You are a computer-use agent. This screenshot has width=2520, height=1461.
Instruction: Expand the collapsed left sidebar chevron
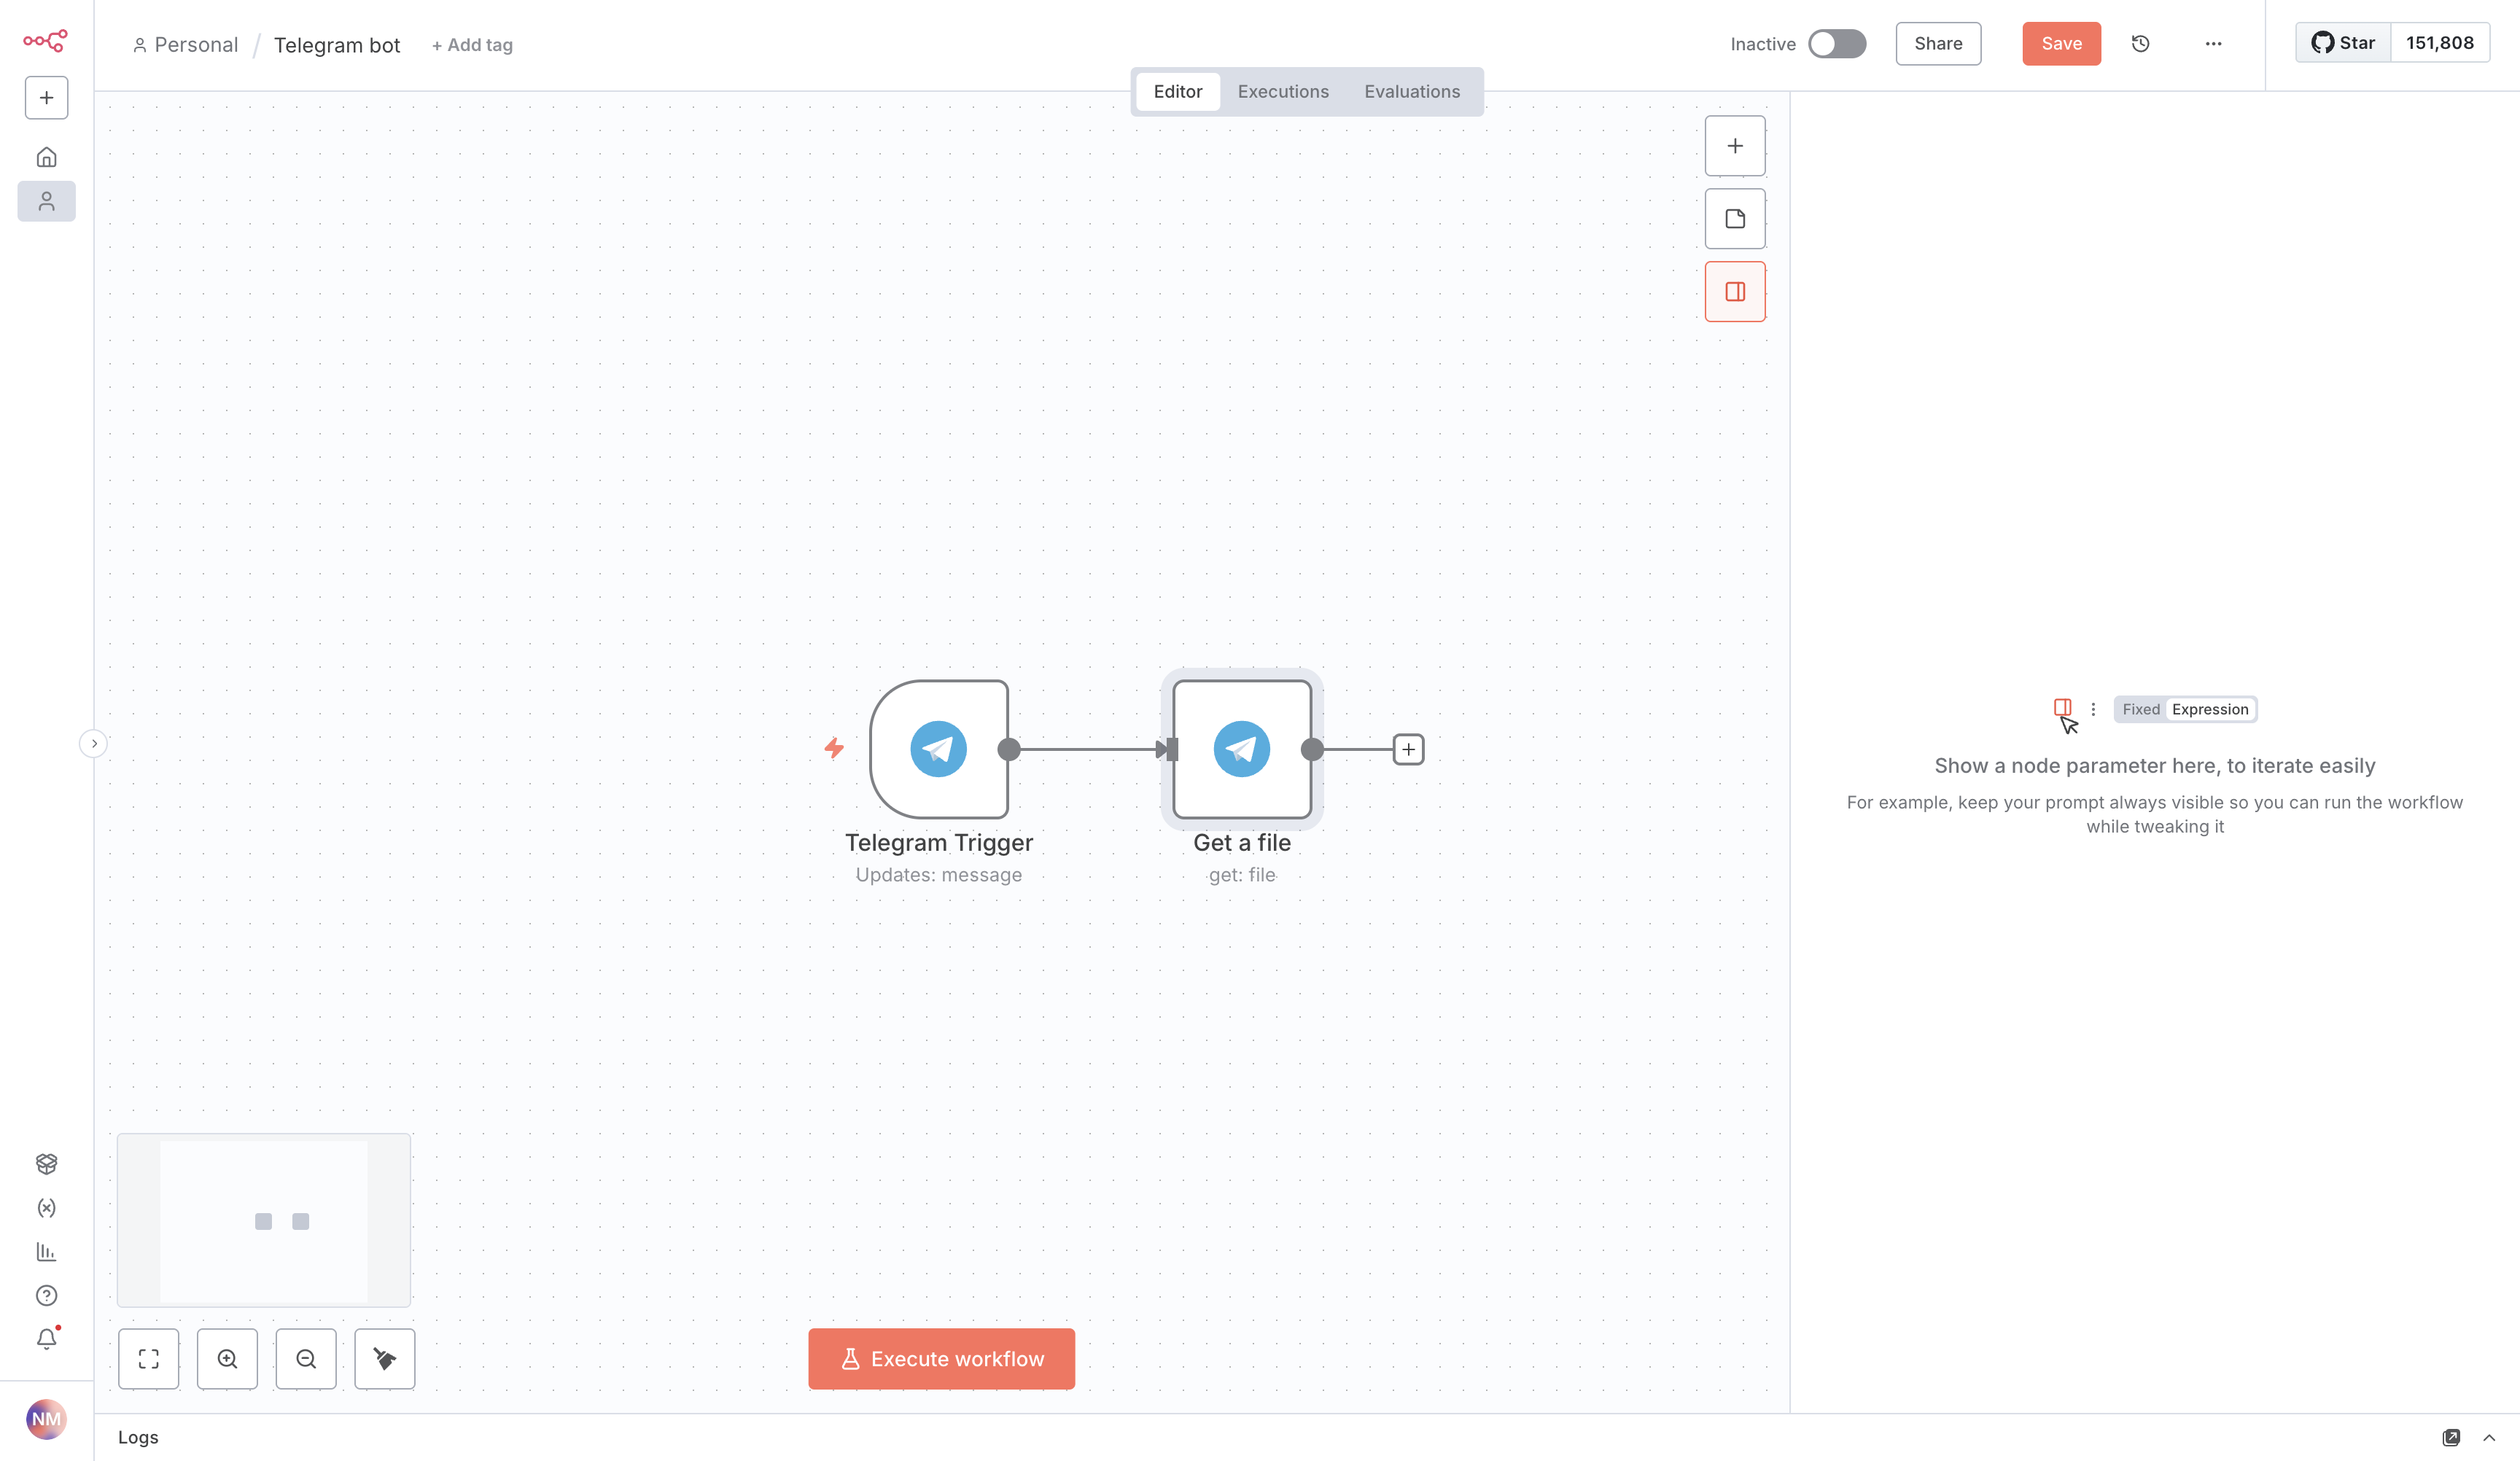94,743
